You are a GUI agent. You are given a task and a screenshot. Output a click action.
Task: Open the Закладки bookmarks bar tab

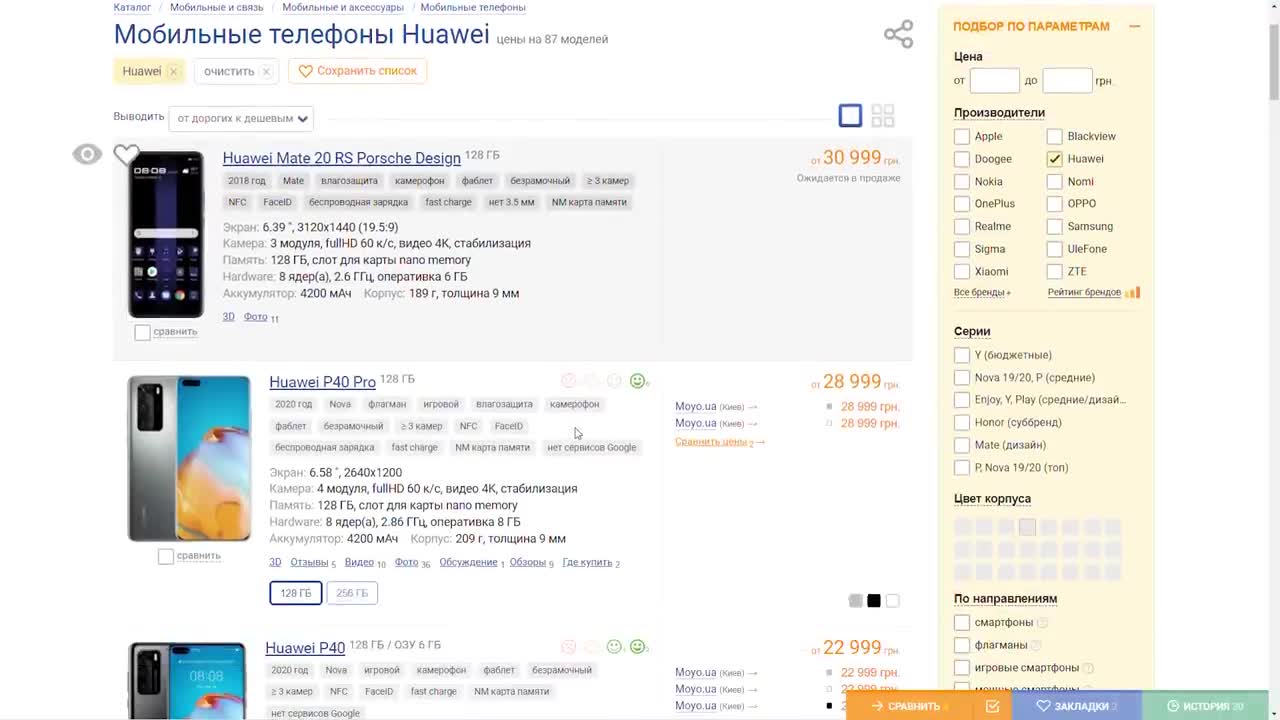click(x=1076, y=706)
